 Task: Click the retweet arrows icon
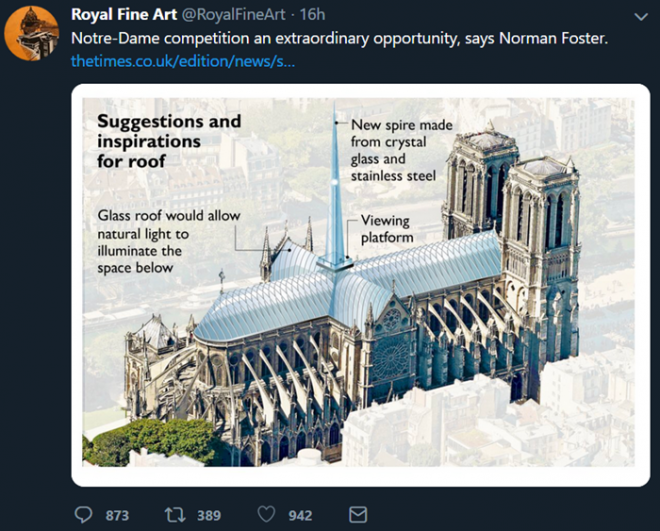[x=174, y=515]
